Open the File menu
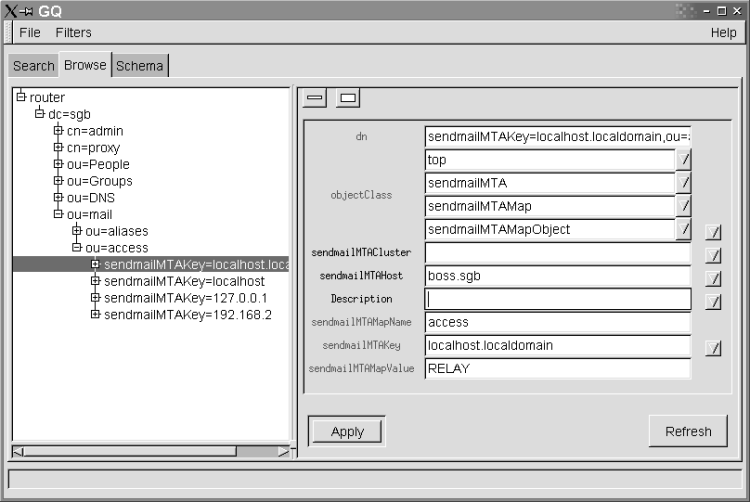Screen dimensions: 750x502 30,32
